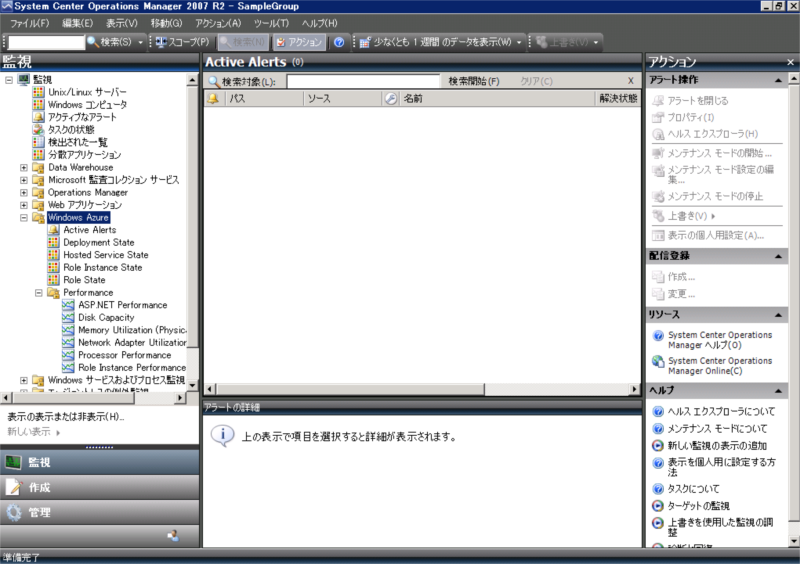
Task: Open the ヘルプ(H) menu
Action: 319,23
